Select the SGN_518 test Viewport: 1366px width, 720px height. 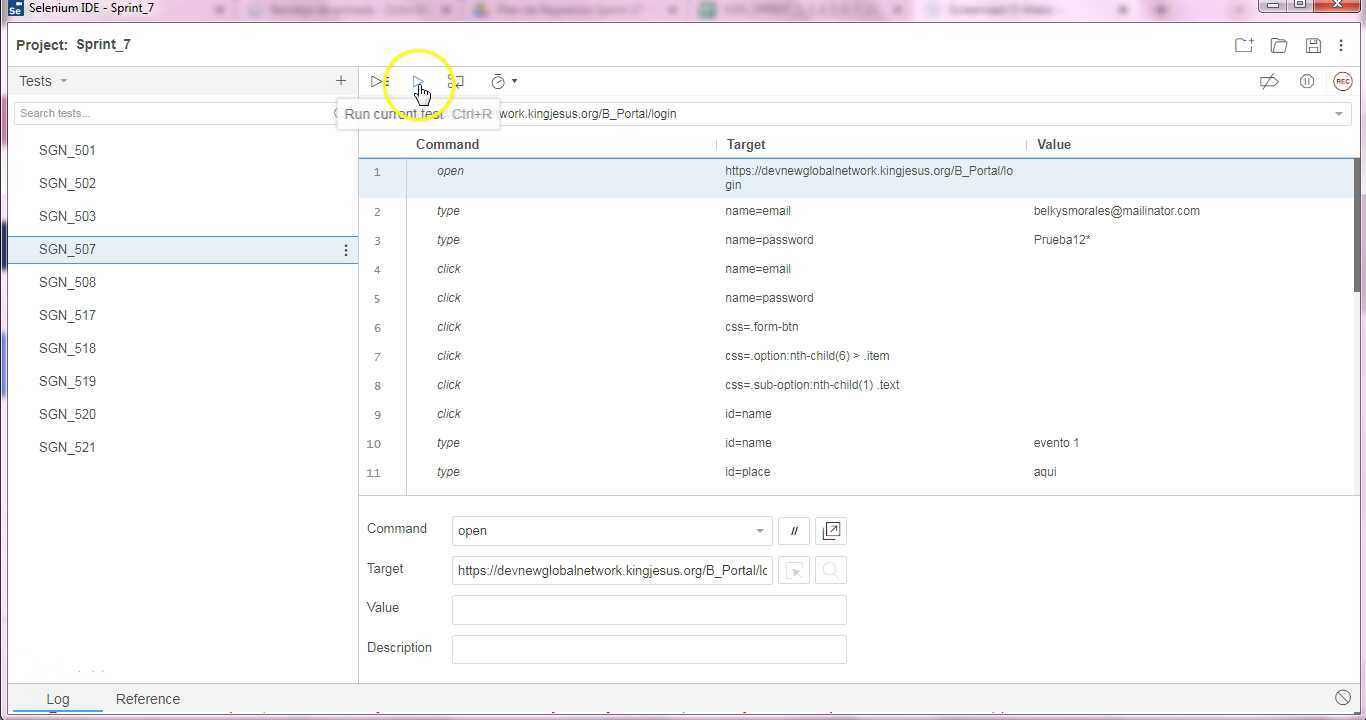[68, 348]
